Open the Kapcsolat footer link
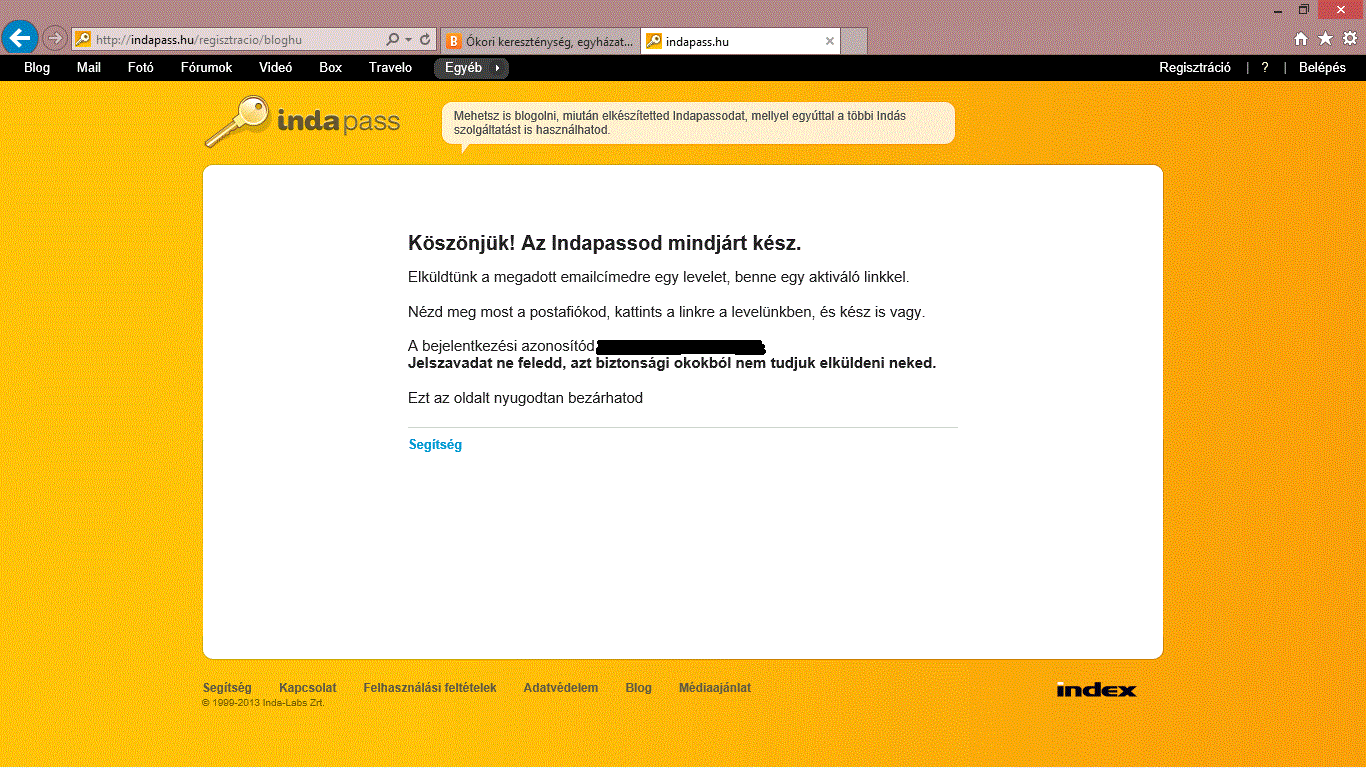This screenshot has height=768, width=1366. pos(308,688)
